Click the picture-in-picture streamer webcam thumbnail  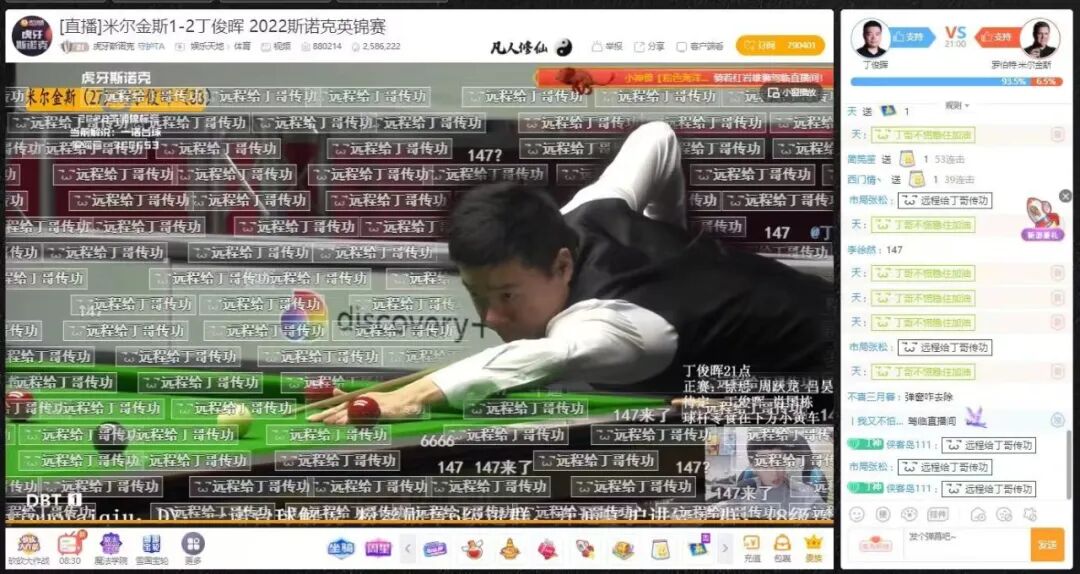(769, 464)
